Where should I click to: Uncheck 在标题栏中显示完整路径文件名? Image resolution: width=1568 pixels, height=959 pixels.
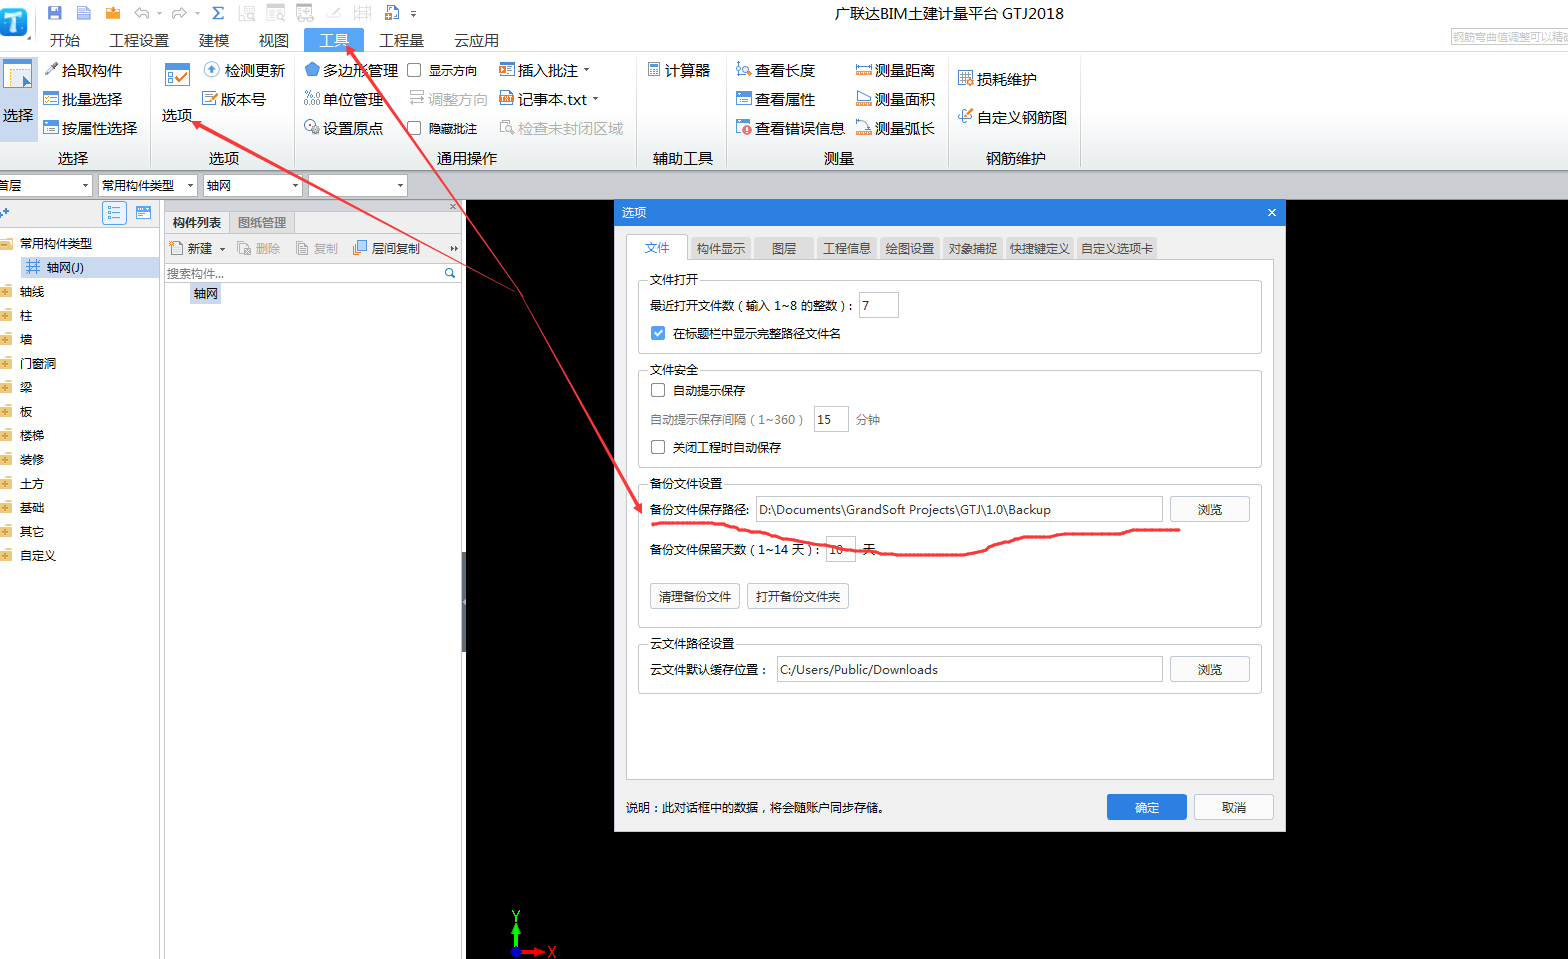[x=658, y=333]
